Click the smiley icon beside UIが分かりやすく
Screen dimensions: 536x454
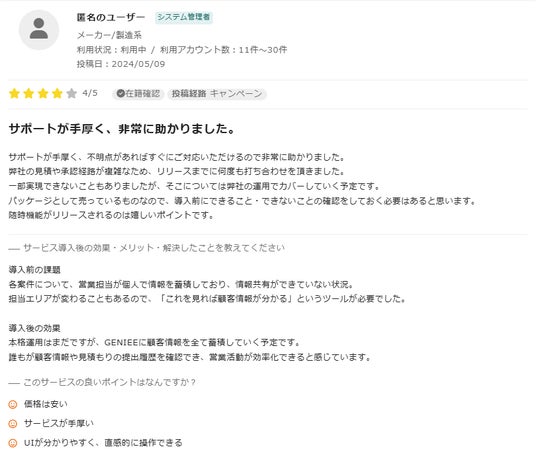(13, 443)
